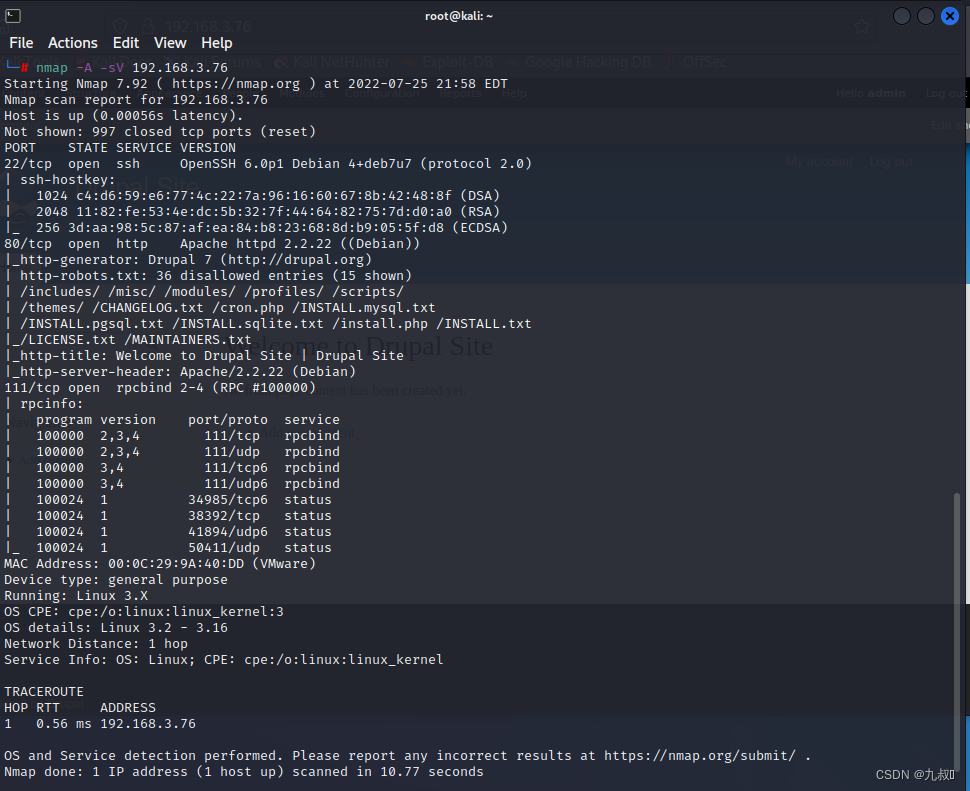This screenshot has height=791, width=970.
Task: Minimize the terminal window
Action: click(x=901, y=15)
